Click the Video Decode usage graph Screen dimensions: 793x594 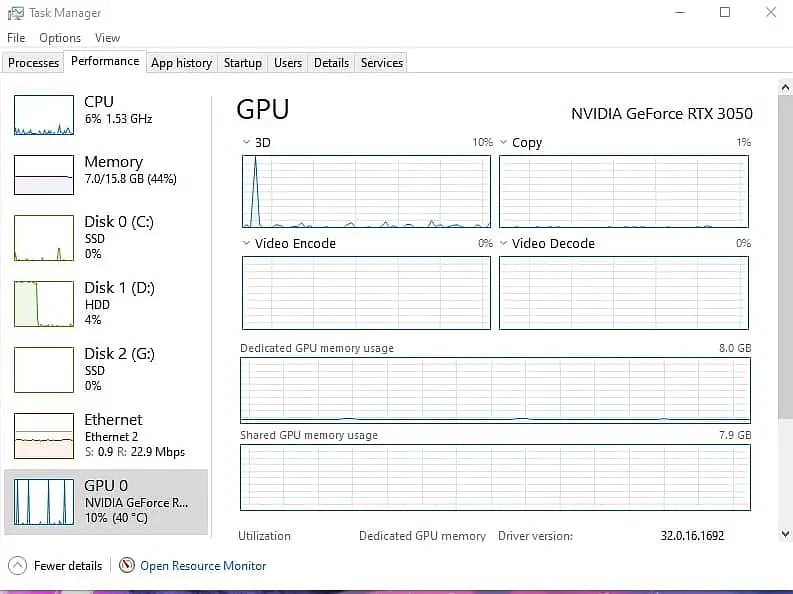[x=624, y=293]
